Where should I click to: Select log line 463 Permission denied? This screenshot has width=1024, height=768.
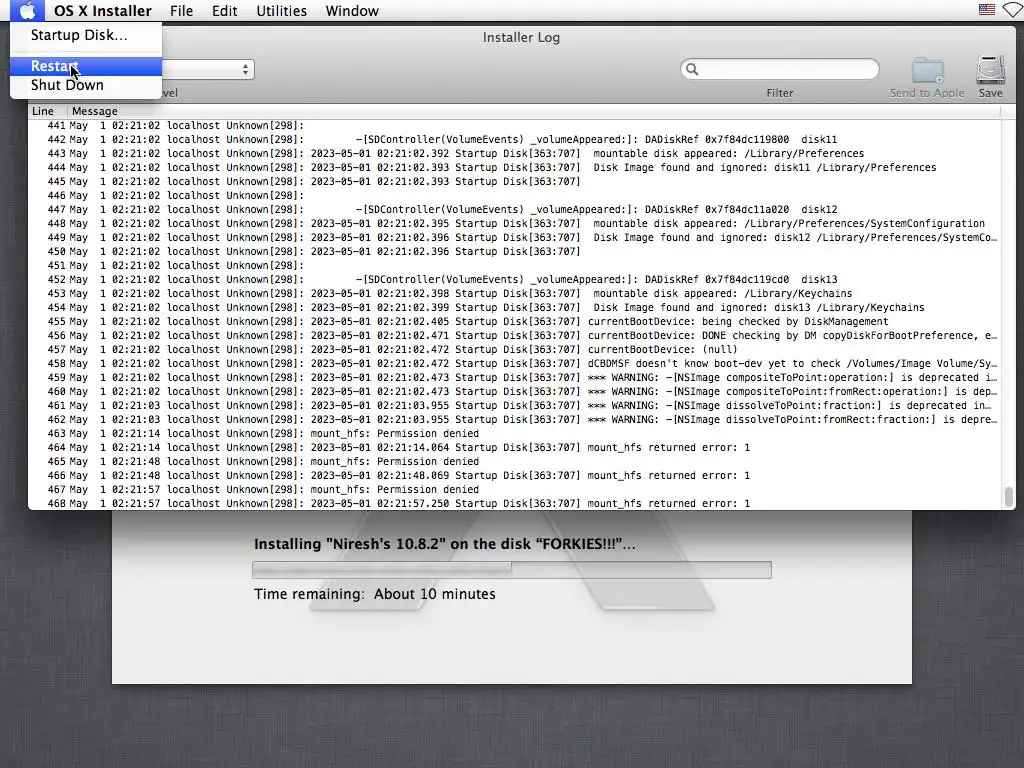point(514,434)
